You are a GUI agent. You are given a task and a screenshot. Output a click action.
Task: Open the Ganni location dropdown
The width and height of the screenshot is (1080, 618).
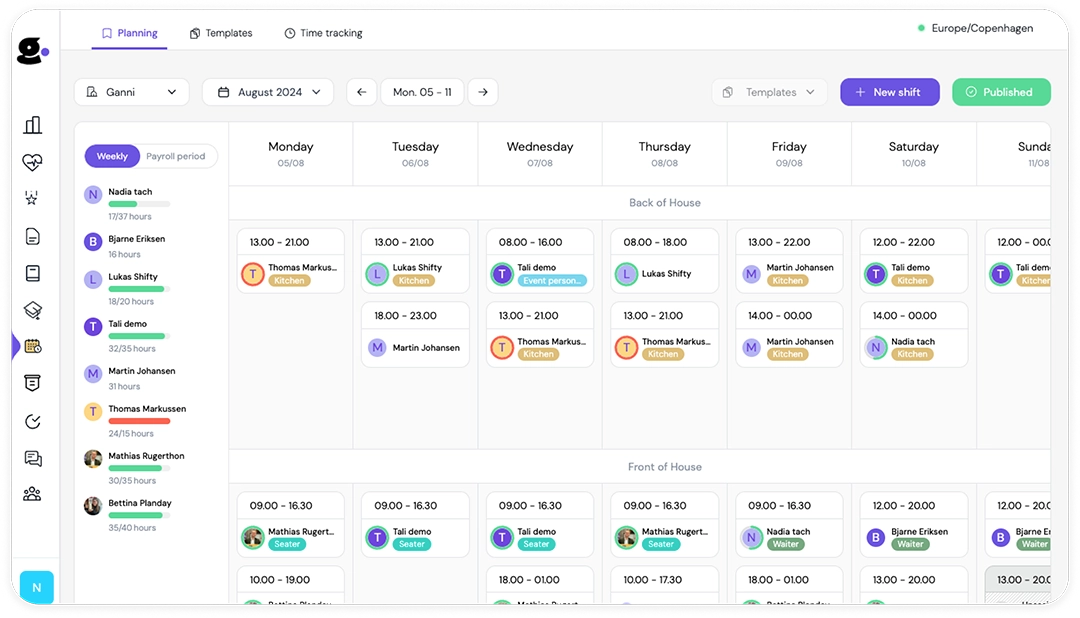(x=131, y=91)
